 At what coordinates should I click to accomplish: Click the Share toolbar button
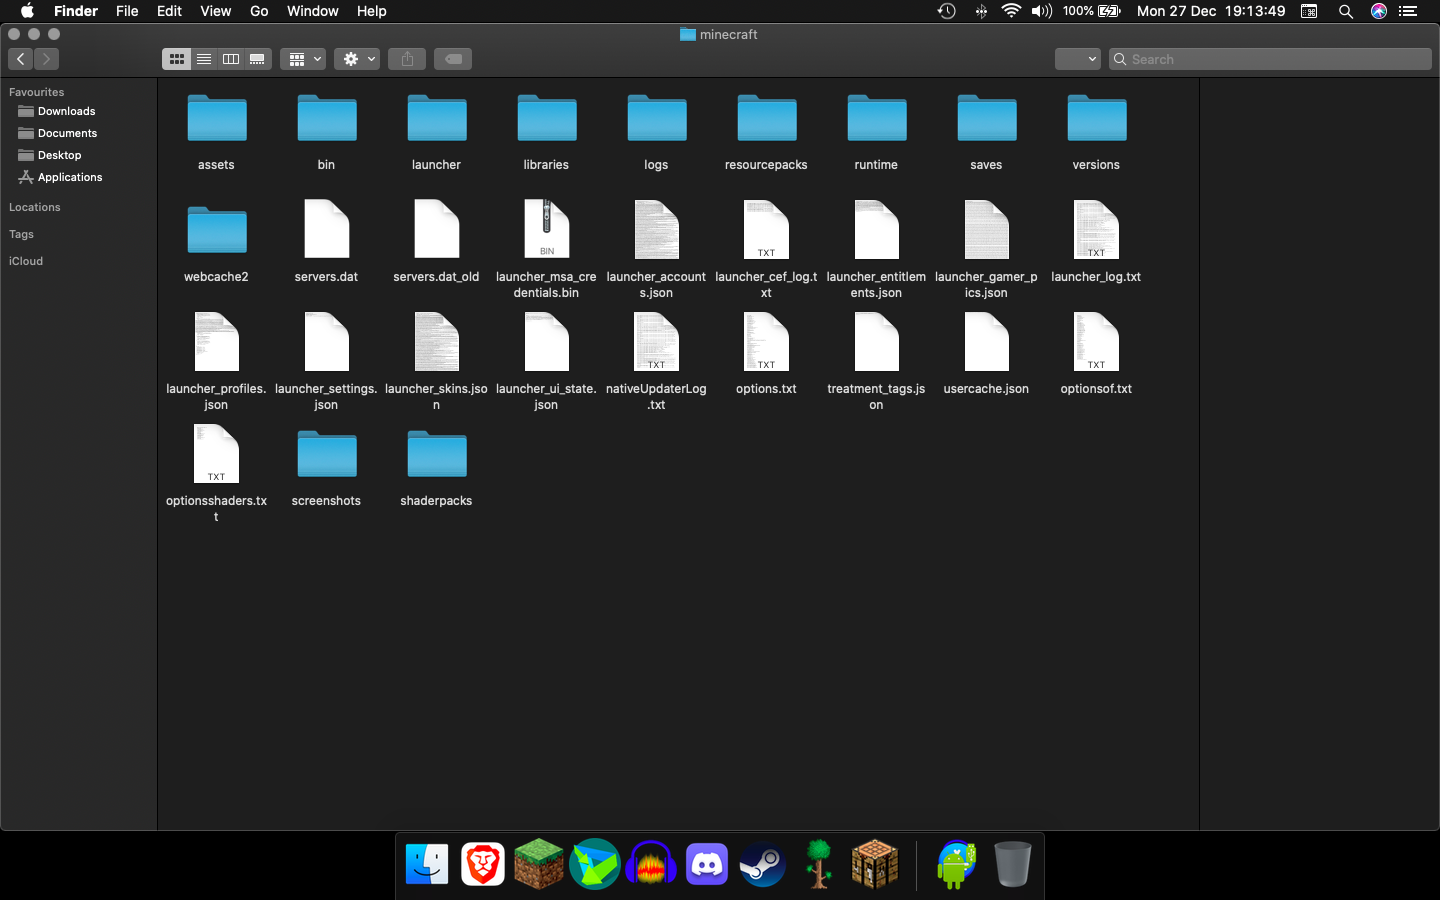[407, 59]
